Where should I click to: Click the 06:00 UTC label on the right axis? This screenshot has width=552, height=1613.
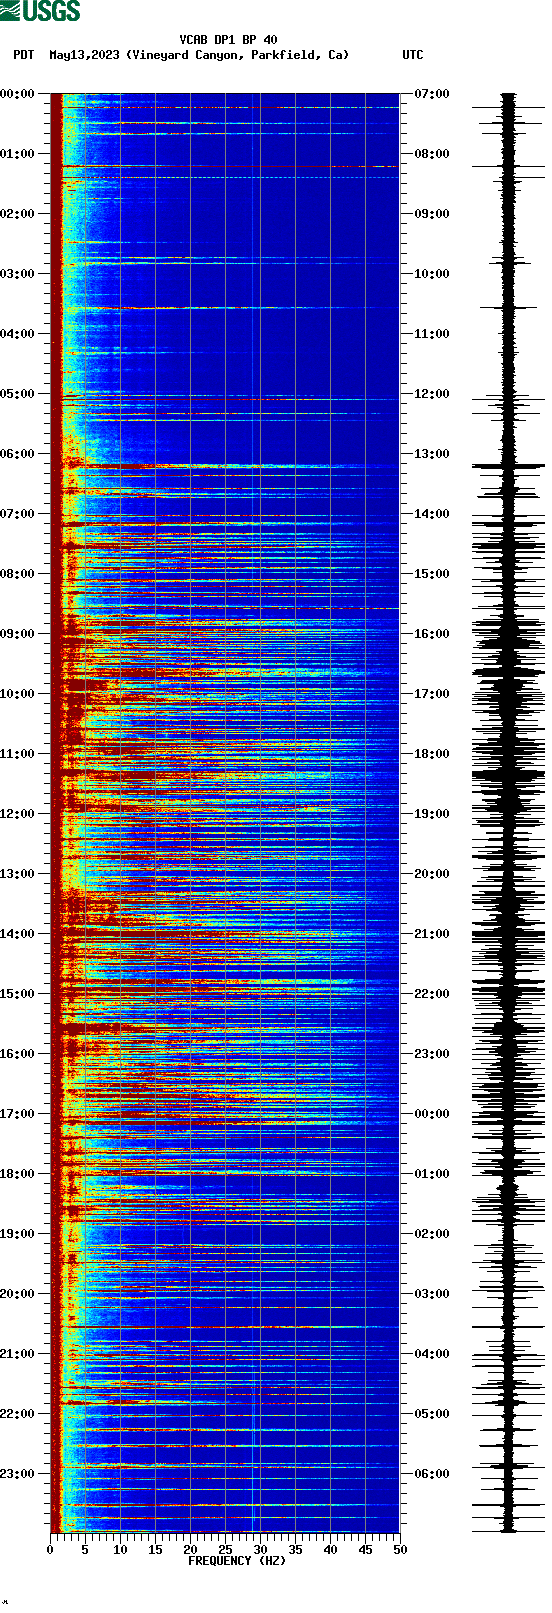pyautogui.click(x=432, y=1474)
